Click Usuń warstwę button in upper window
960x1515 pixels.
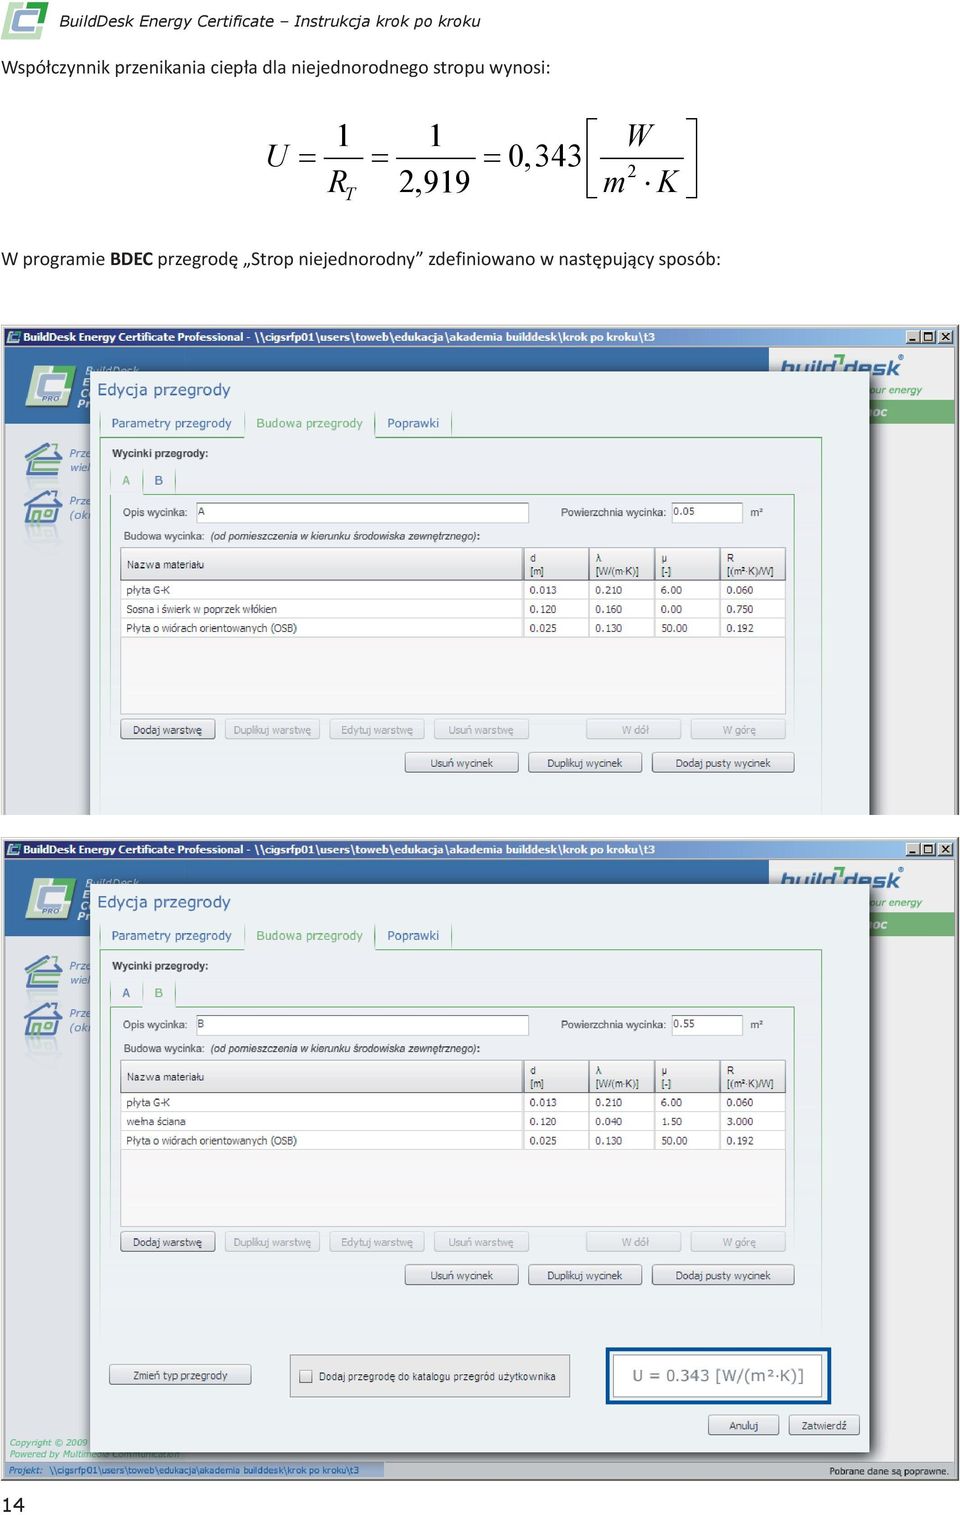tap(481, 730)
